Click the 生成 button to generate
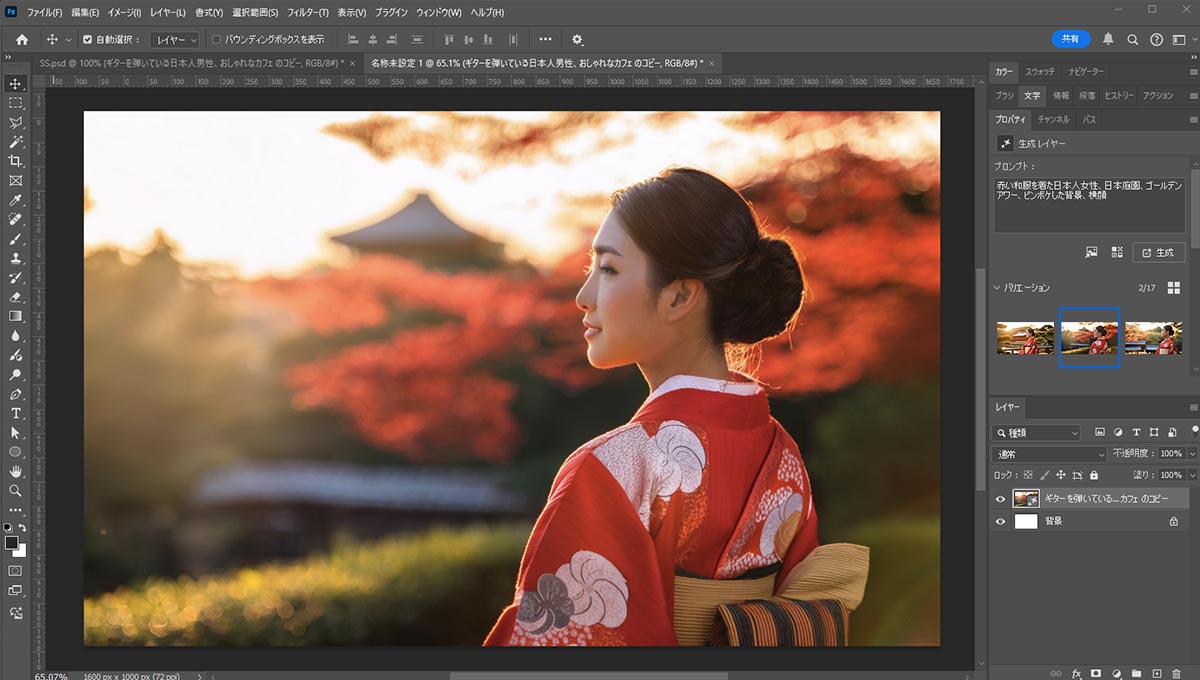The width and height of the screenshot is (1200, 680). pyautogui.click(x=1158, y=252)
